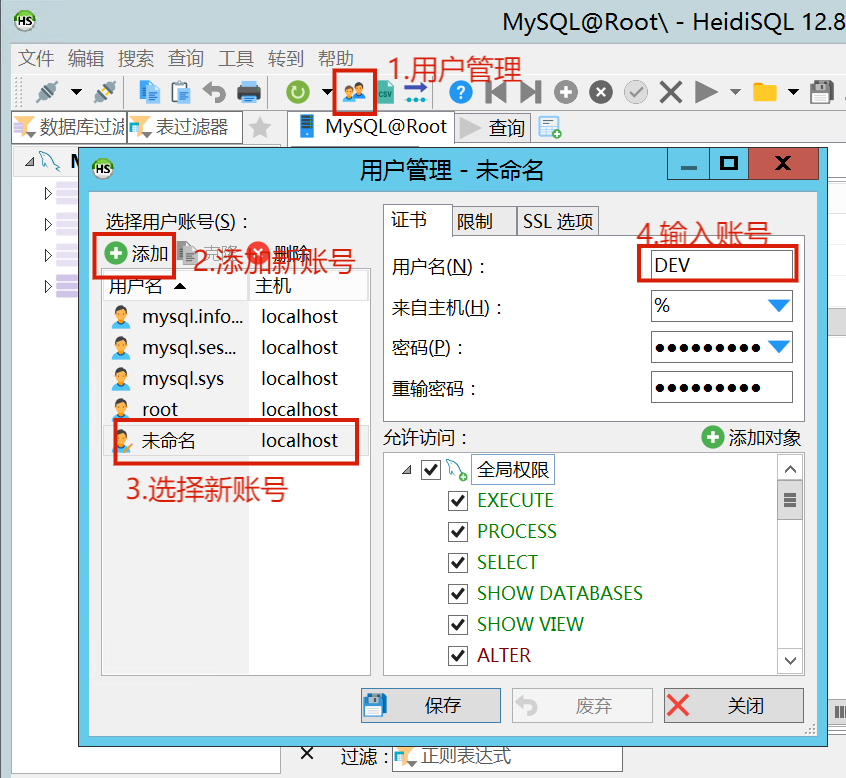Screen dimensions: 846x778
Task: Collapse the root session tree node
Action: (x=30, y=161)
